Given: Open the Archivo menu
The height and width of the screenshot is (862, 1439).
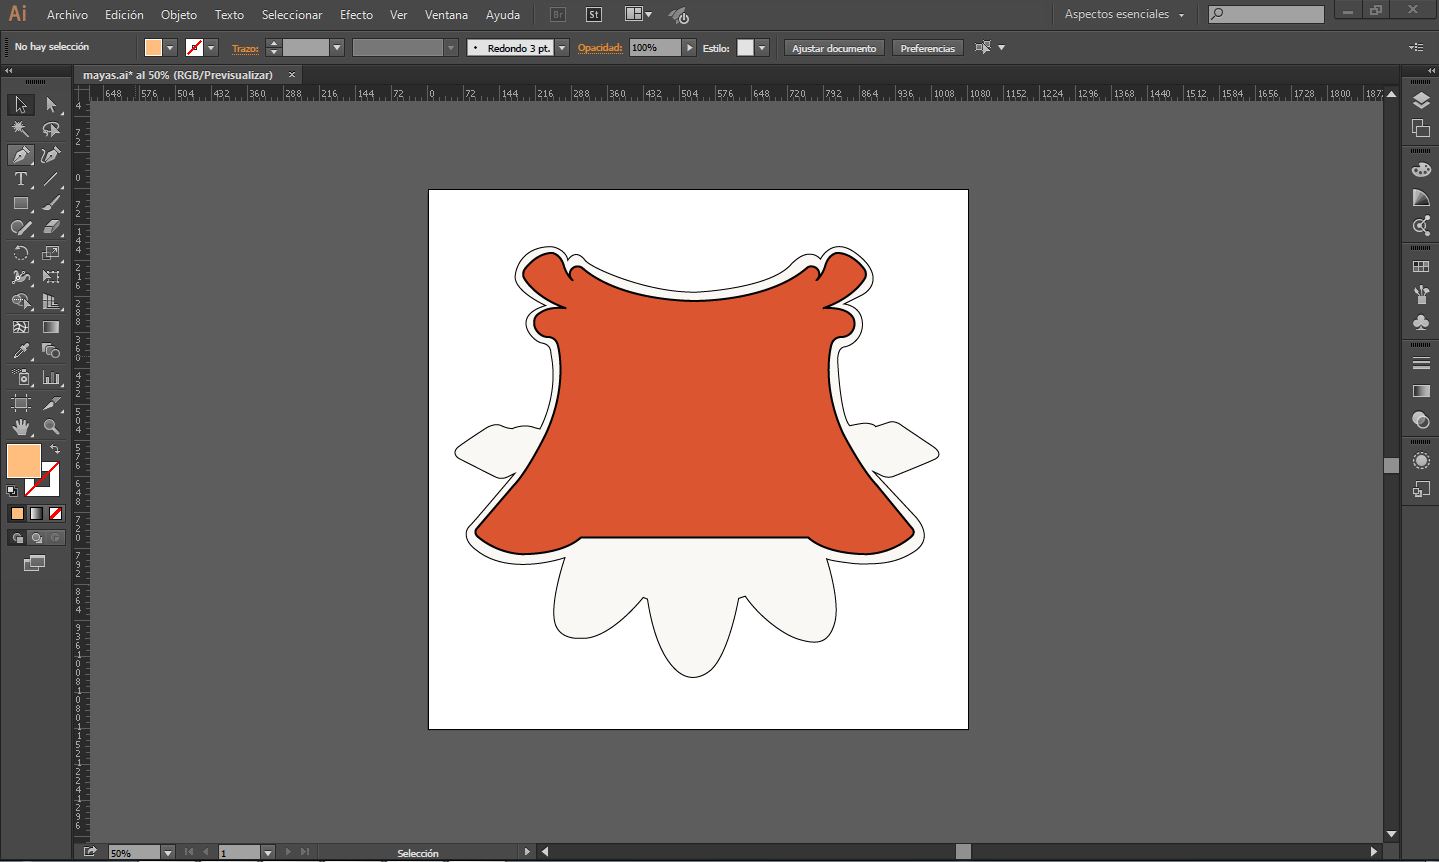Looking at the screenshot, I should [67, 15].
